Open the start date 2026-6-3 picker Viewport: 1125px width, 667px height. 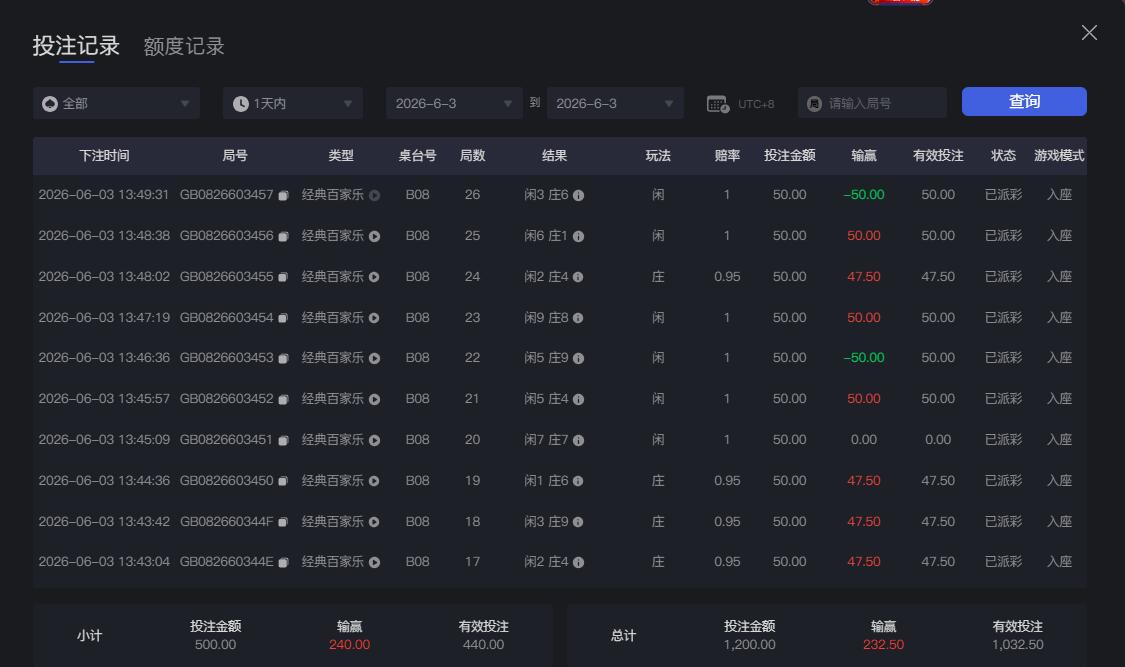[x=454, y=103]
